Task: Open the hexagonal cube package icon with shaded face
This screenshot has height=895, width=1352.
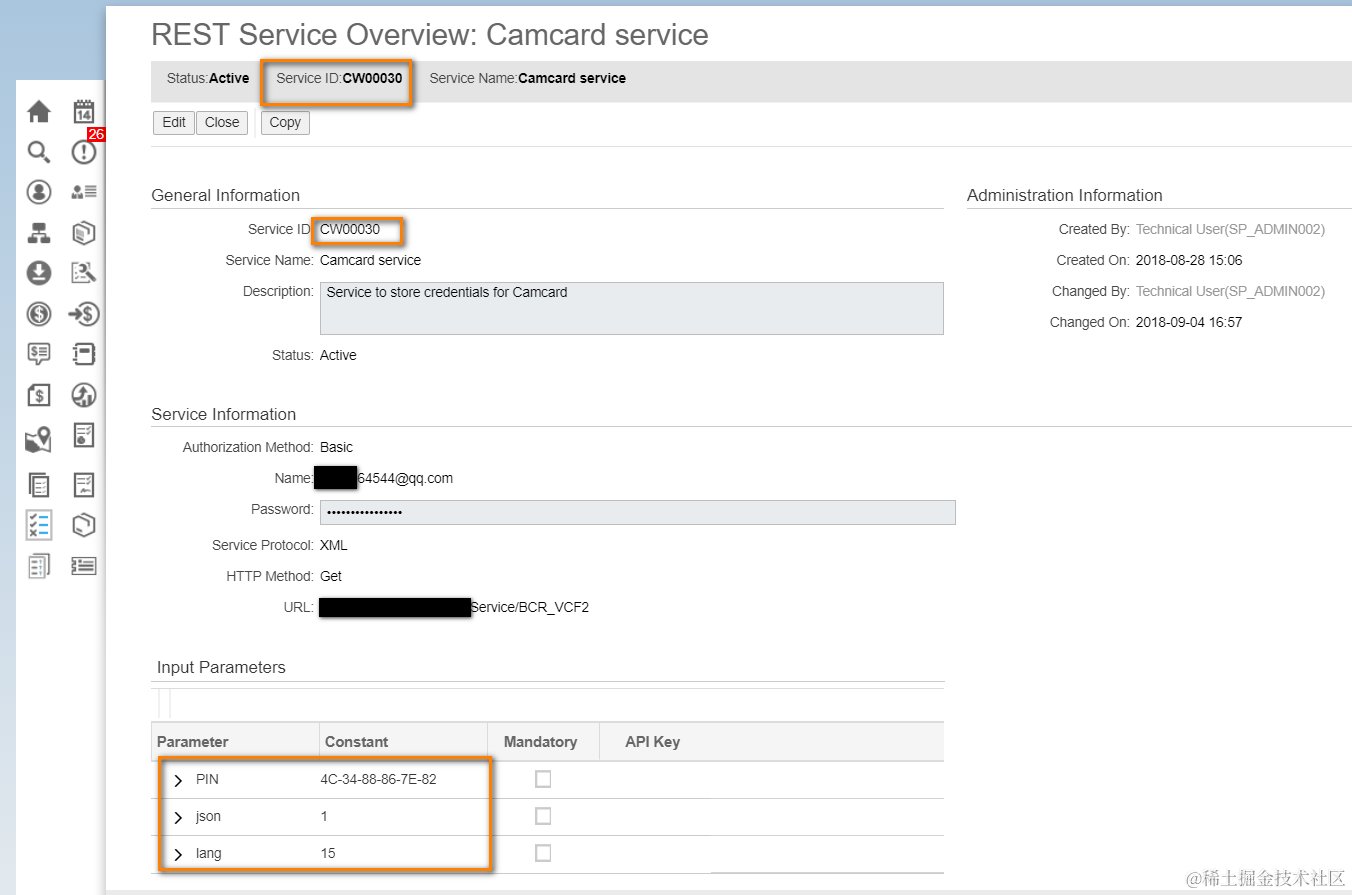Action: (x=84, y=233)
